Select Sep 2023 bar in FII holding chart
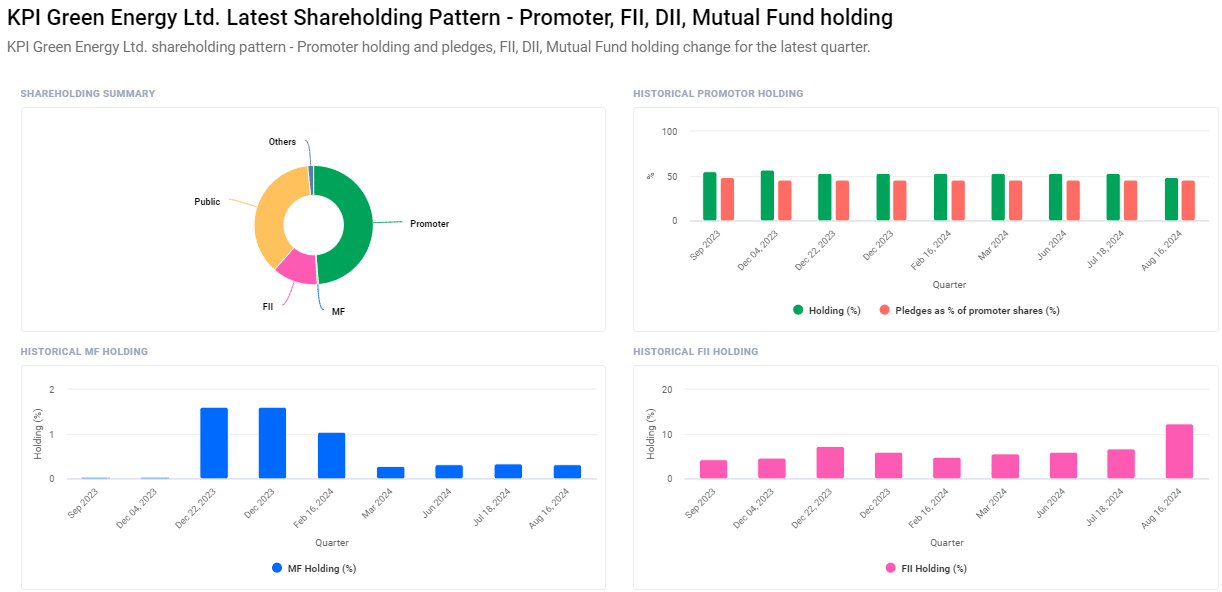This screenshot has height=592, width=1222. (x=713, y=469)
